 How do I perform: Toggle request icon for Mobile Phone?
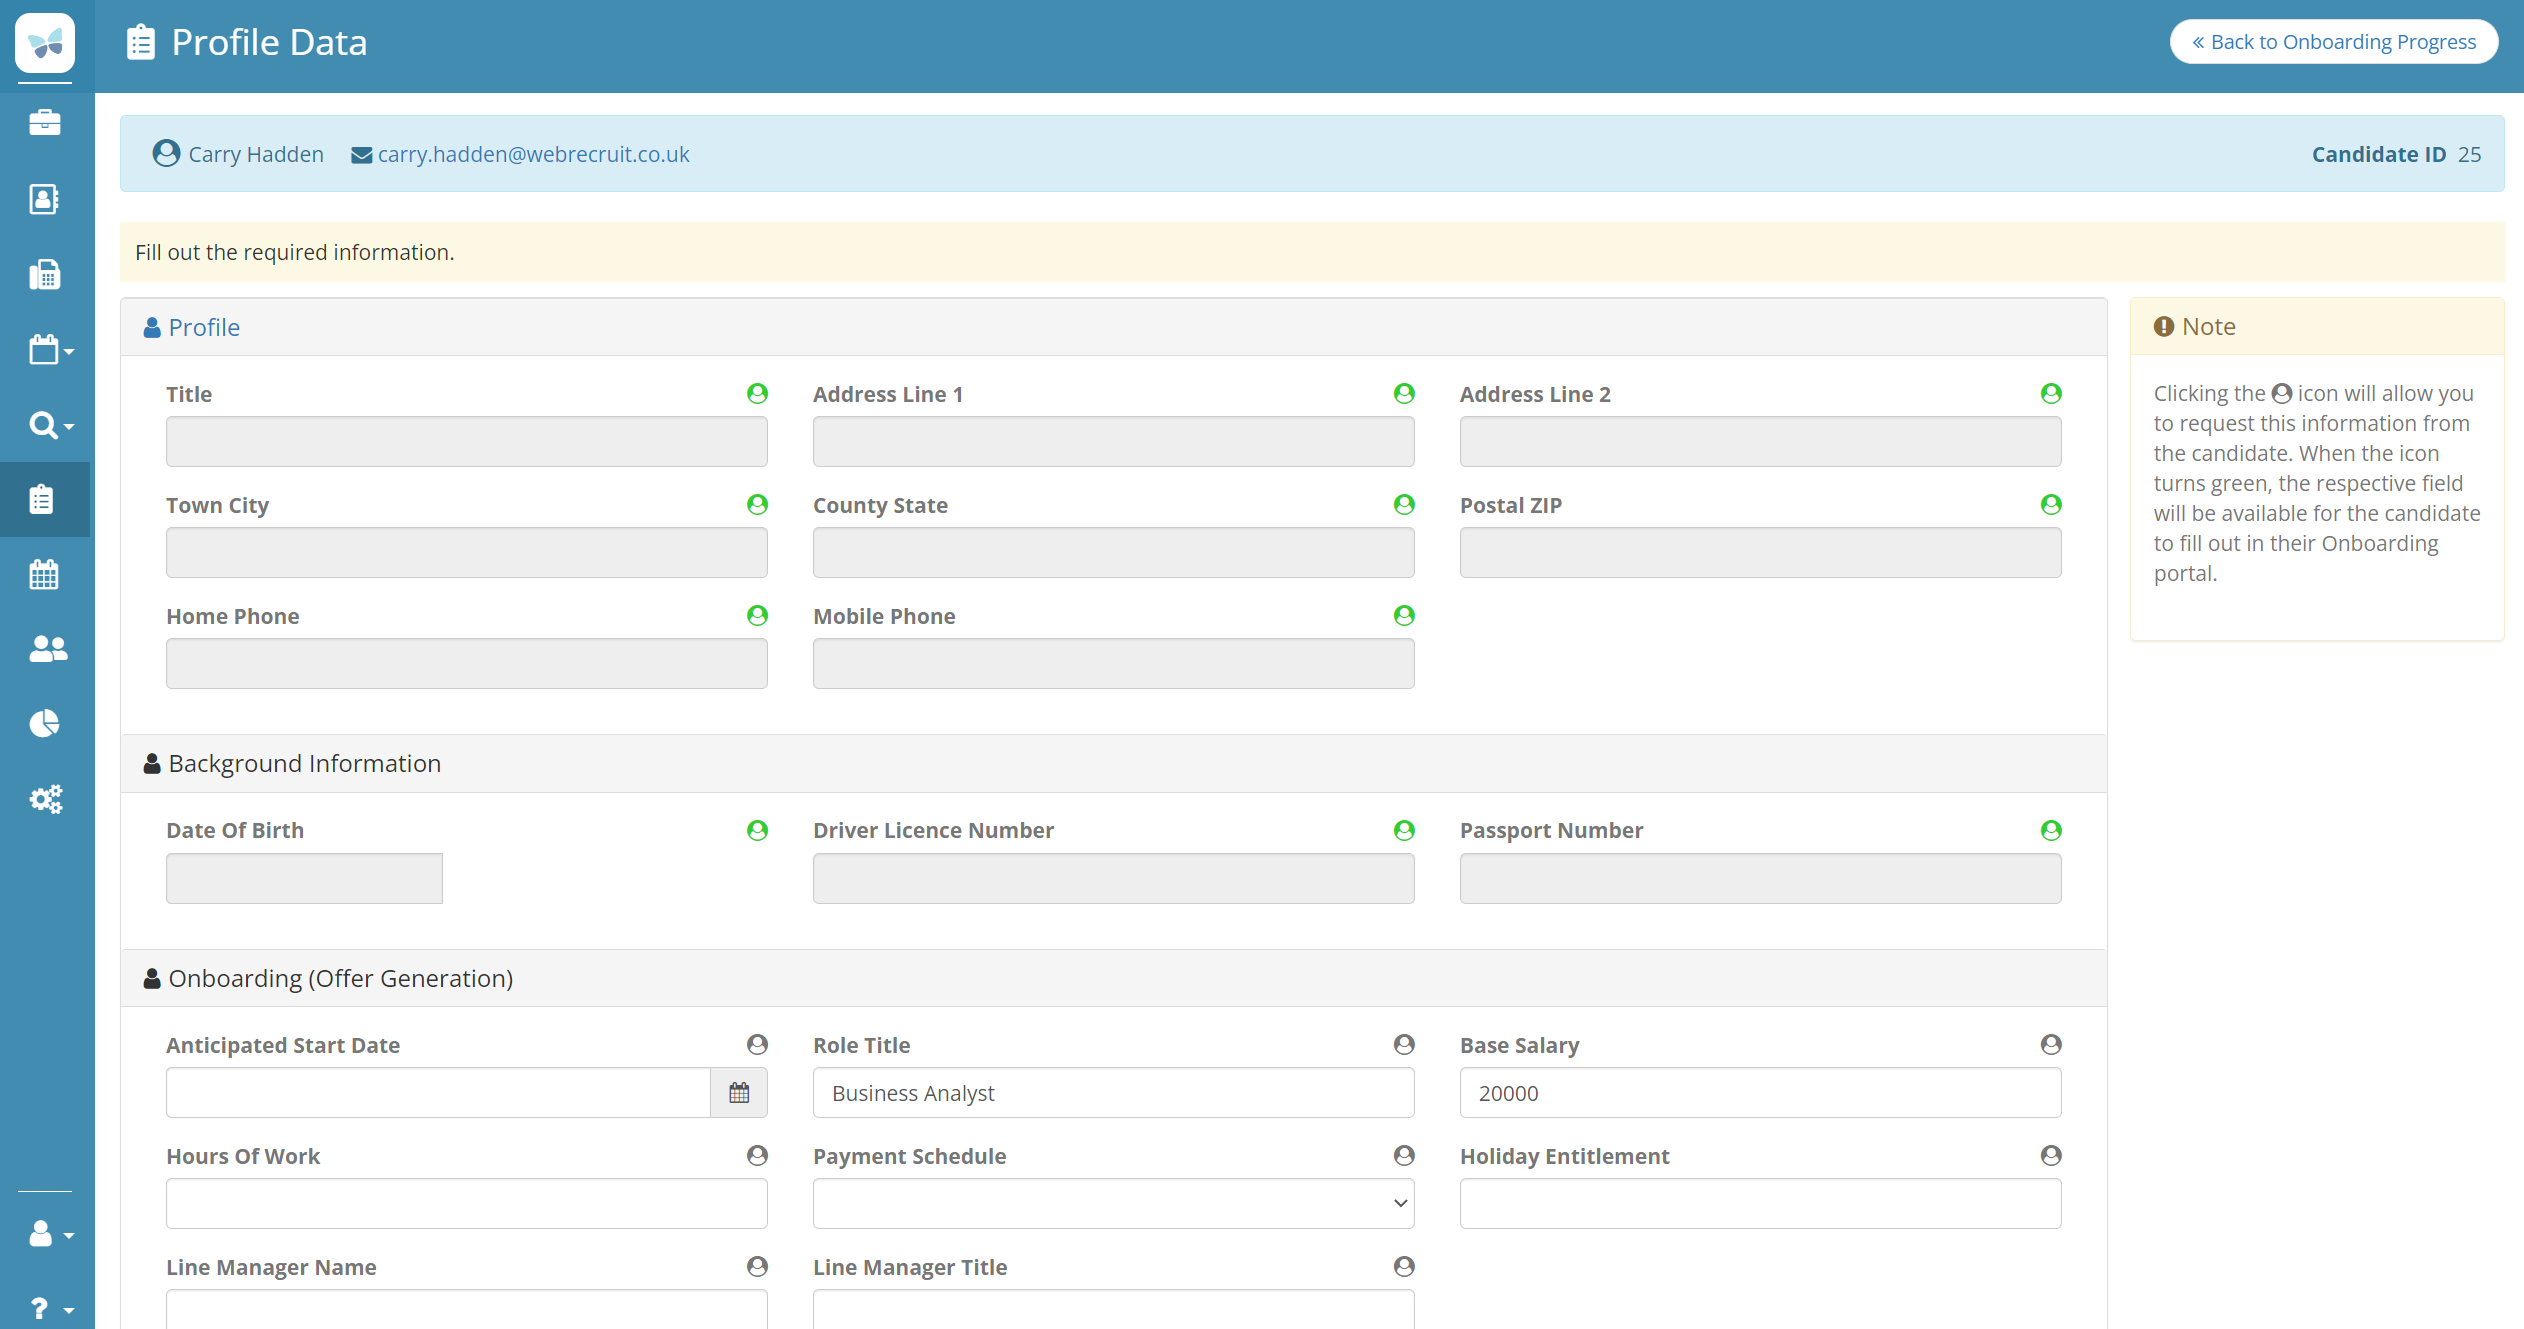(x=1404, y=615)
